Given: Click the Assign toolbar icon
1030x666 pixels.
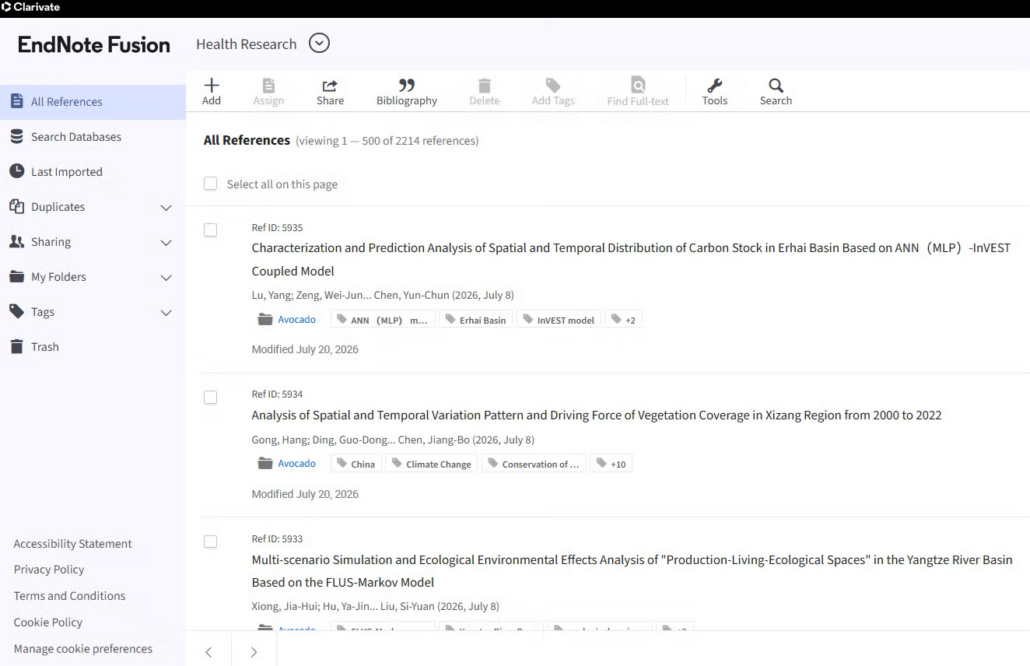Looking at the screenshot, I should pos(268,85).
